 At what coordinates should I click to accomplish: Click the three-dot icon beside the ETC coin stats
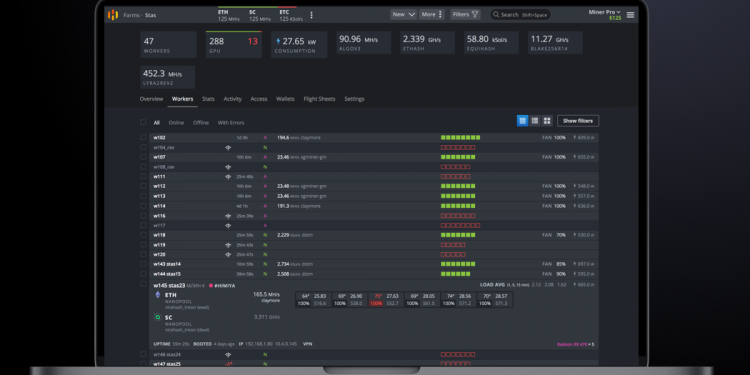coord(311,15)
